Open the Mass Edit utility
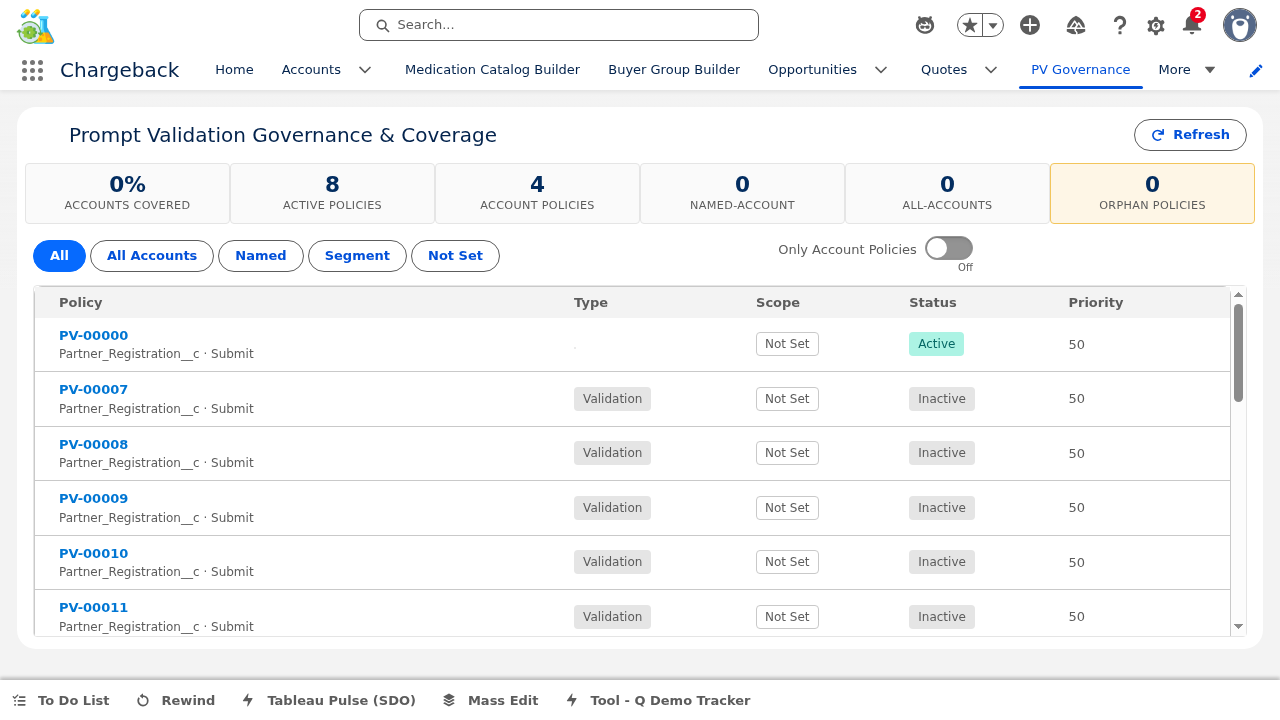 pyautogui.click(x=490, y=701)
